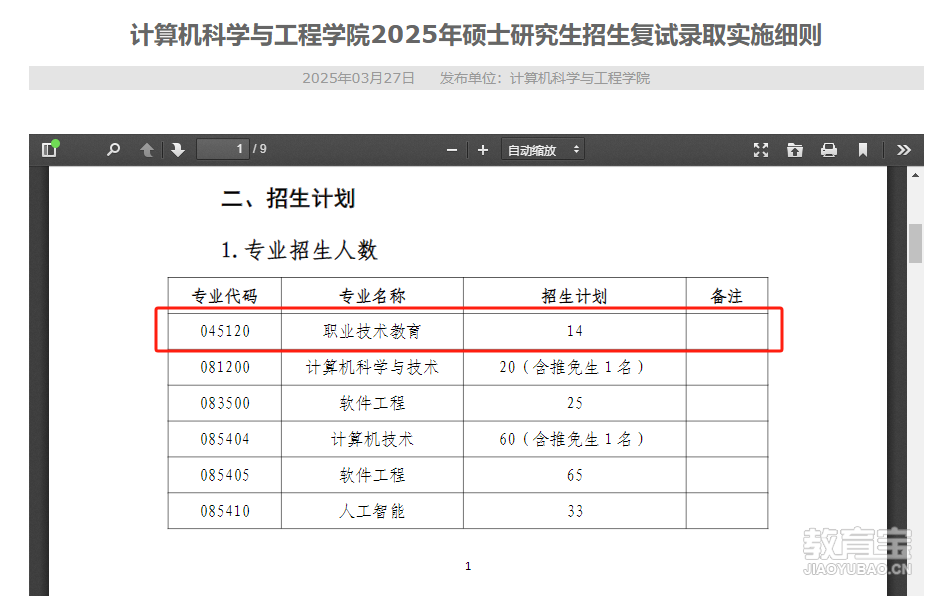933x598 pixels.
Task: Expand the more tools chevron menu
Action: click(904, 150)
